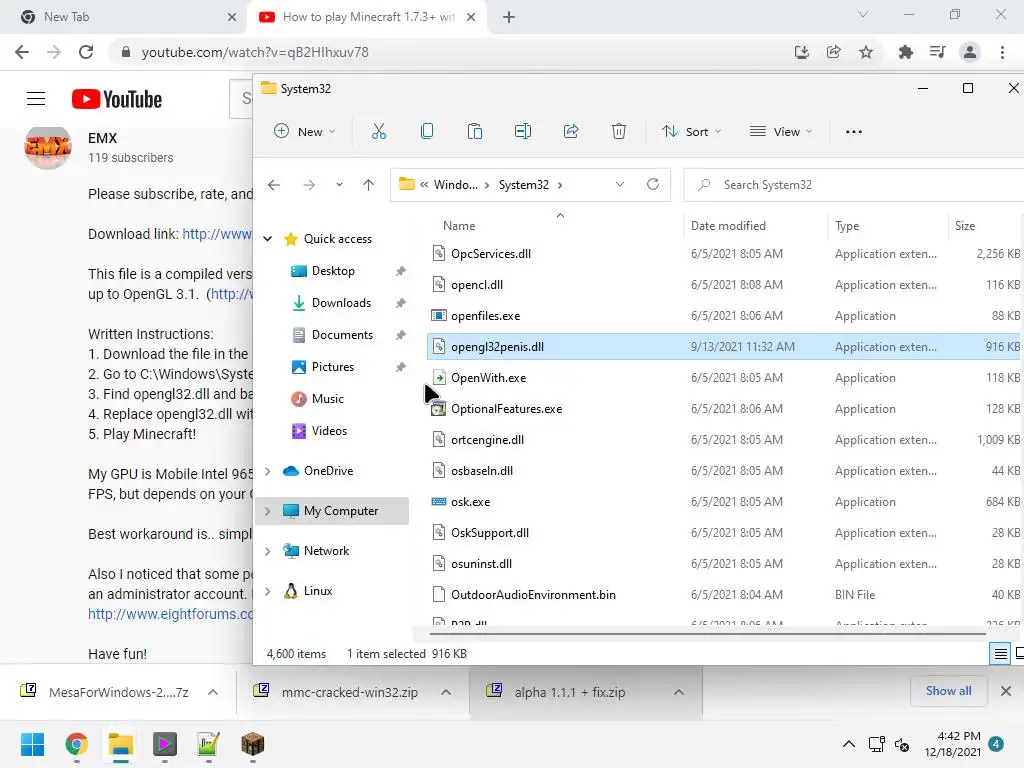
Task: Open Chrome three-dot menu
Action: [x=1002, y=52]
